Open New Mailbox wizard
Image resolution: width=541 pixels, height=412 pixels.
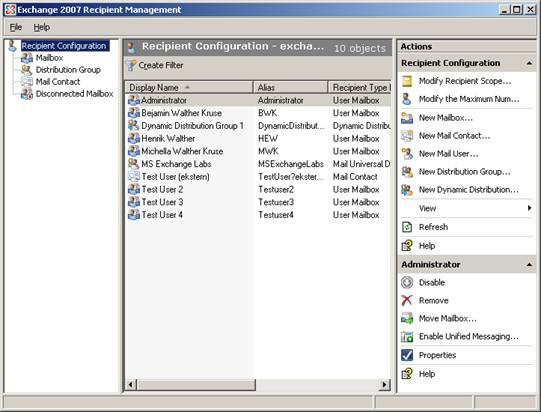tap(445, 118)
